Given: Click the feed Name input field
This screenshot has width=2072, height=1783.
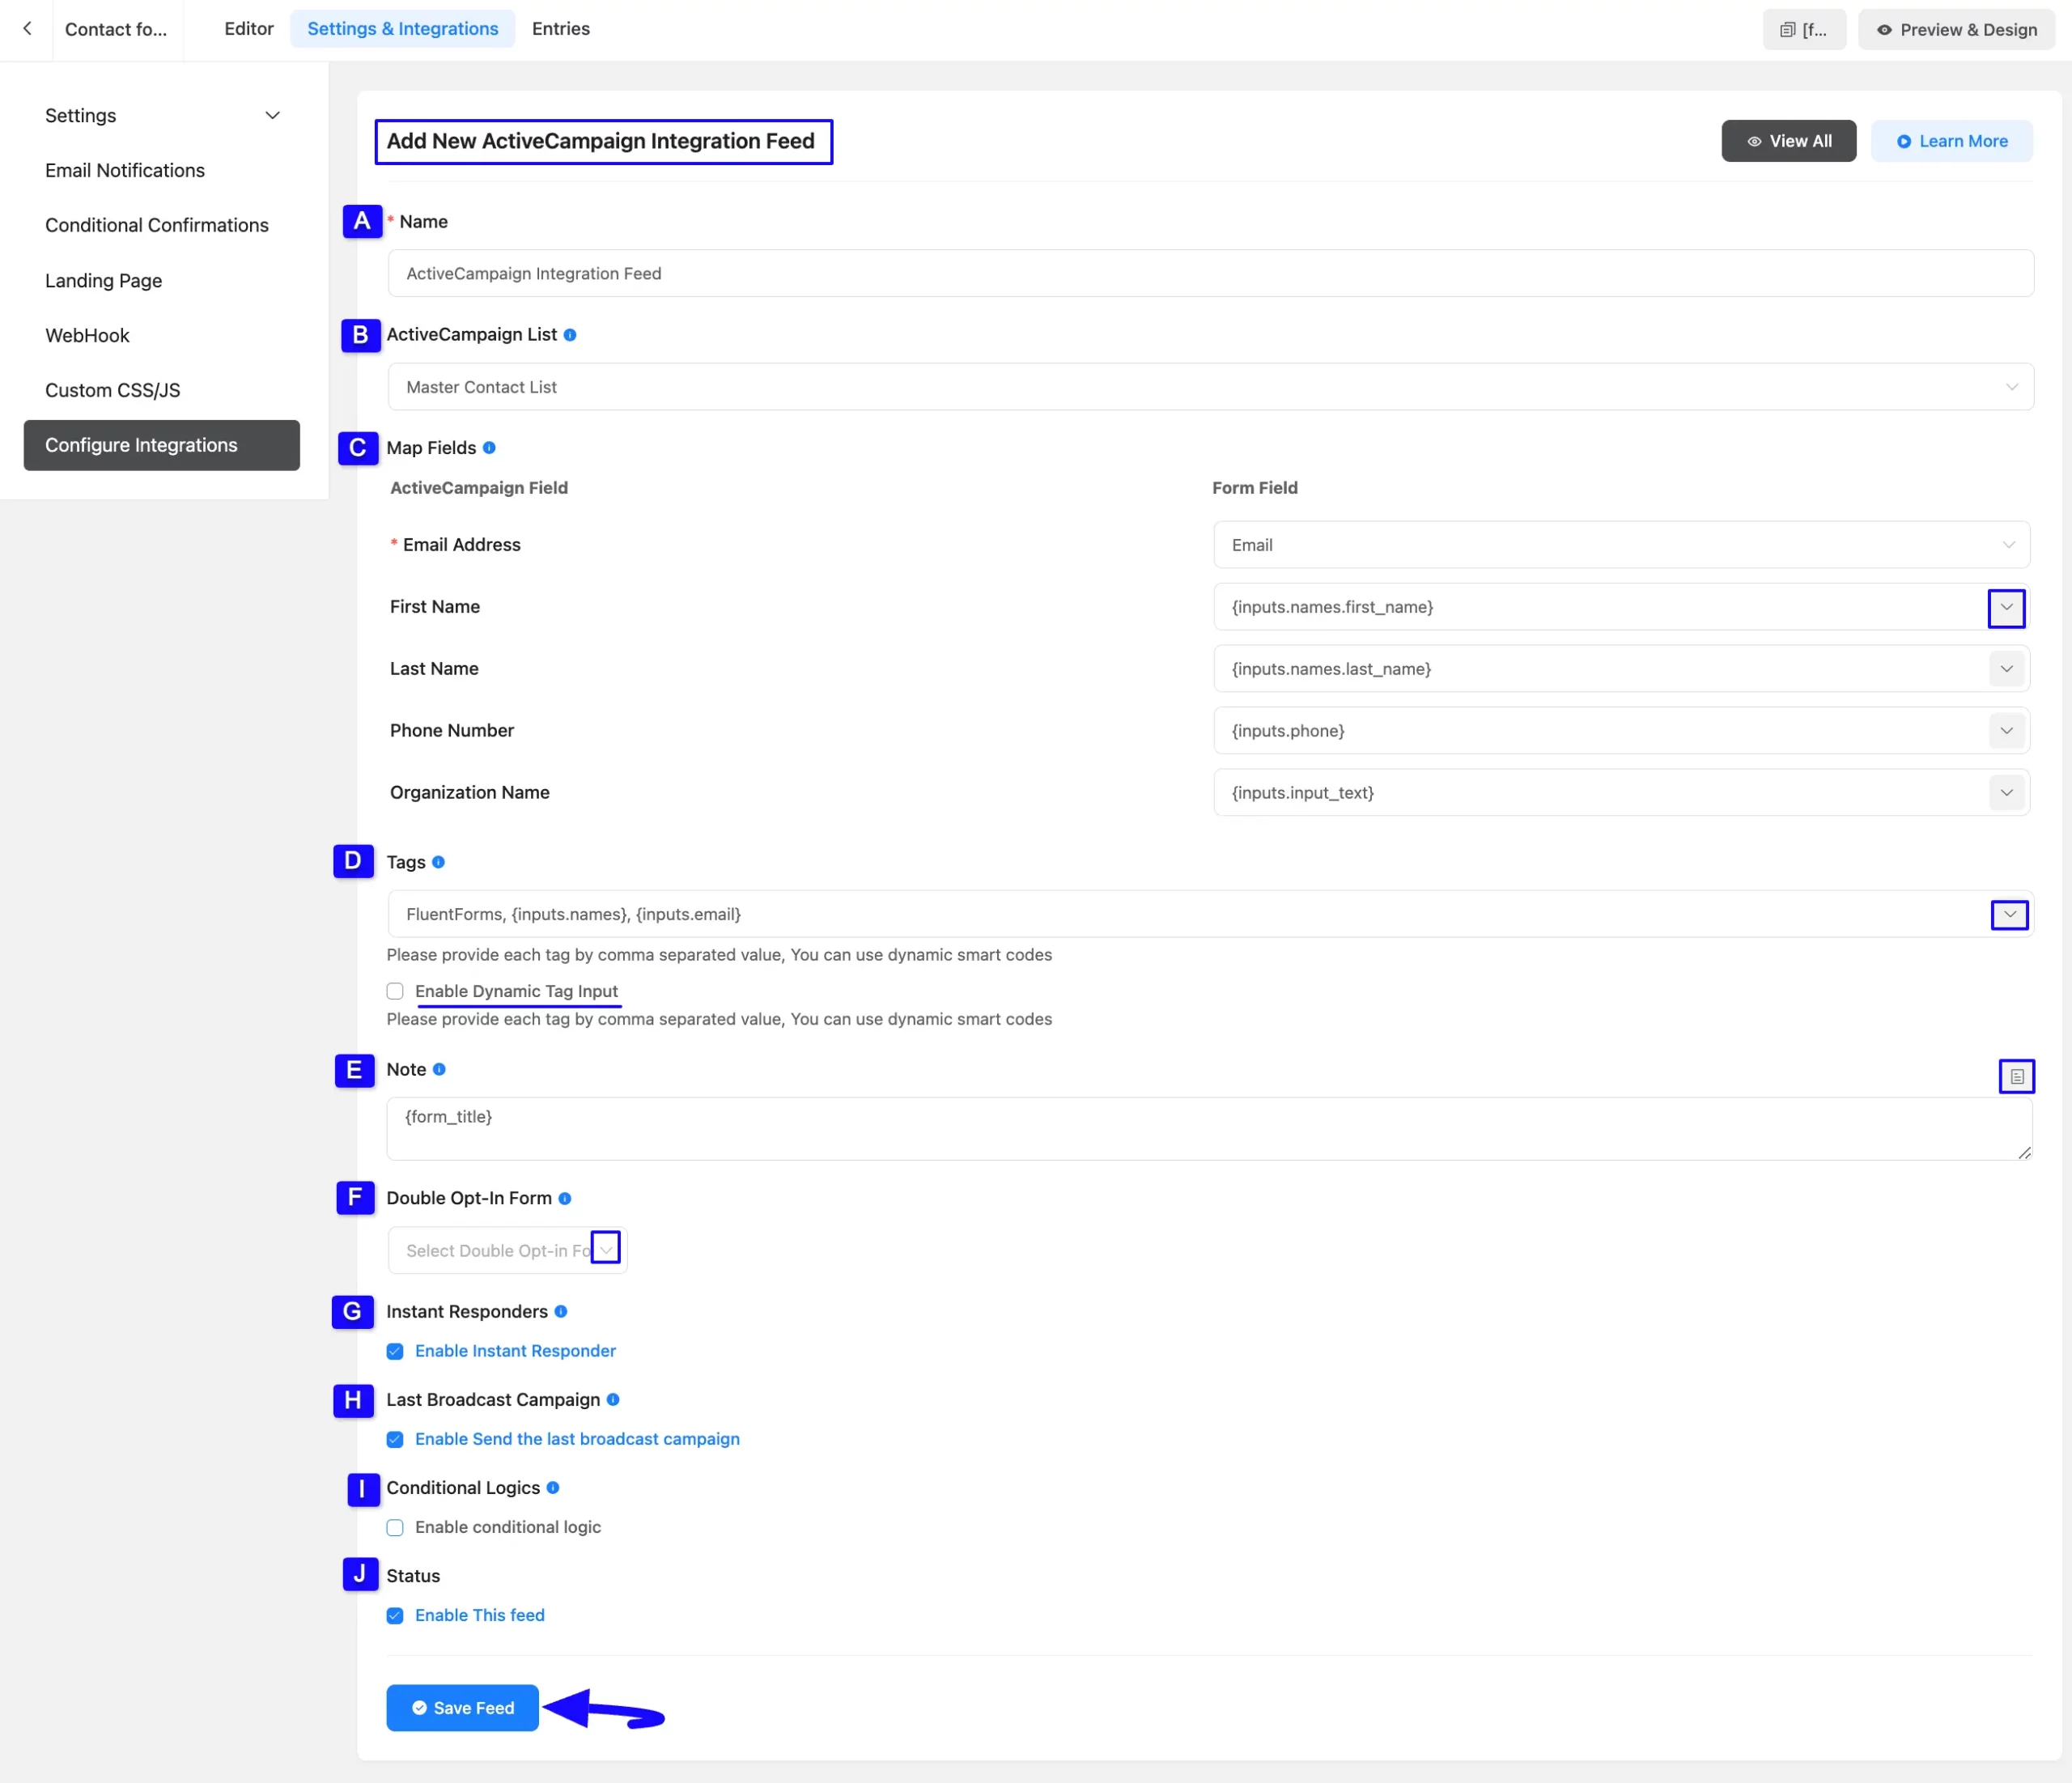Looking at the screenshot, I should point(1210,273).
